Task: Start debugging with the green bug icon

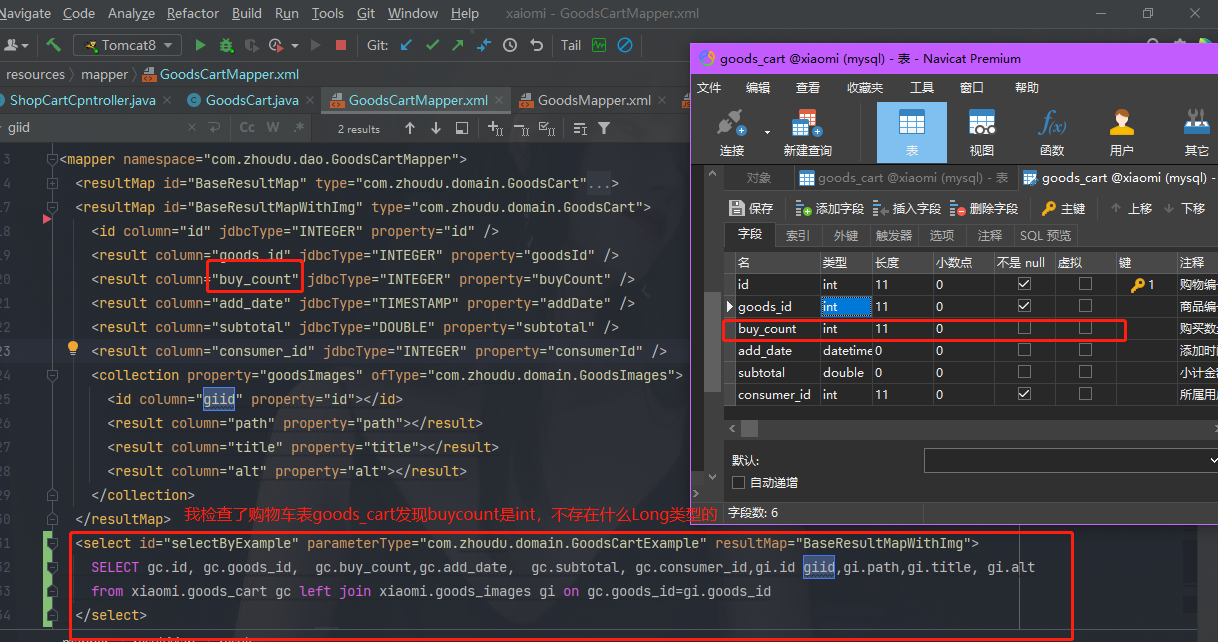Action: point(226,45)
